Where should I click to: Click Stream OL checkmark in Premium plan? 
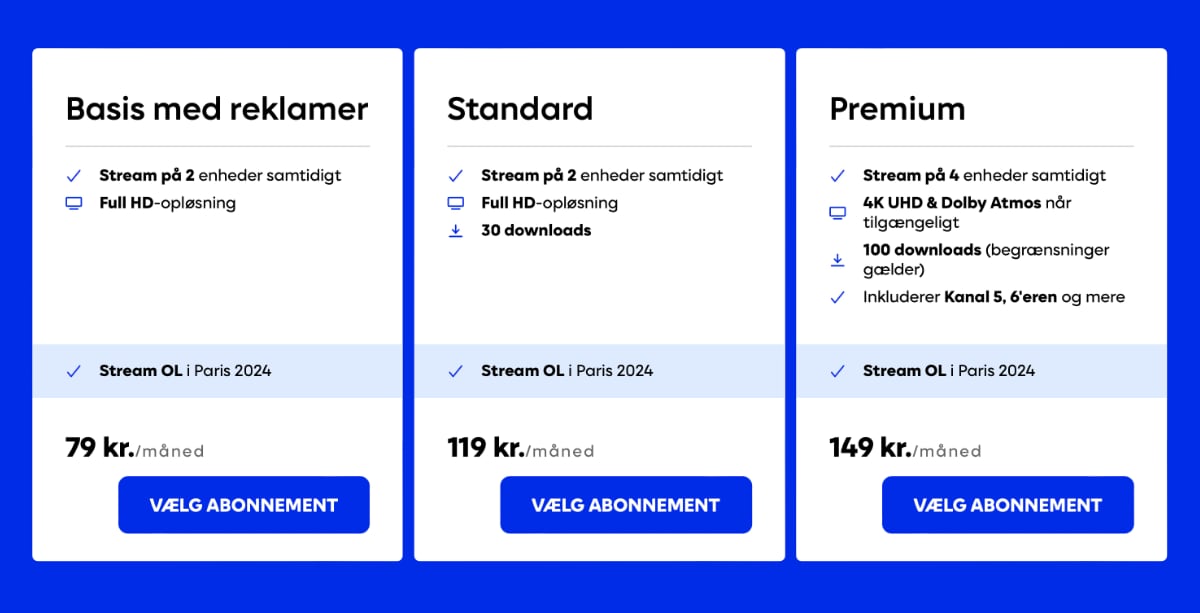[x=837, y=371]
